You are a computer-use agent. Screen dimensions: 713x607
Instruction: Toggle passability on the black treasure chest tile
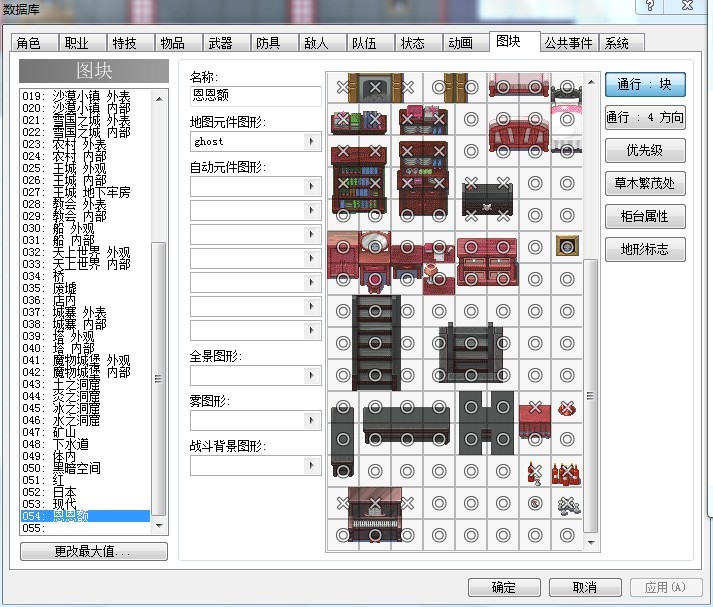[487, 199]
